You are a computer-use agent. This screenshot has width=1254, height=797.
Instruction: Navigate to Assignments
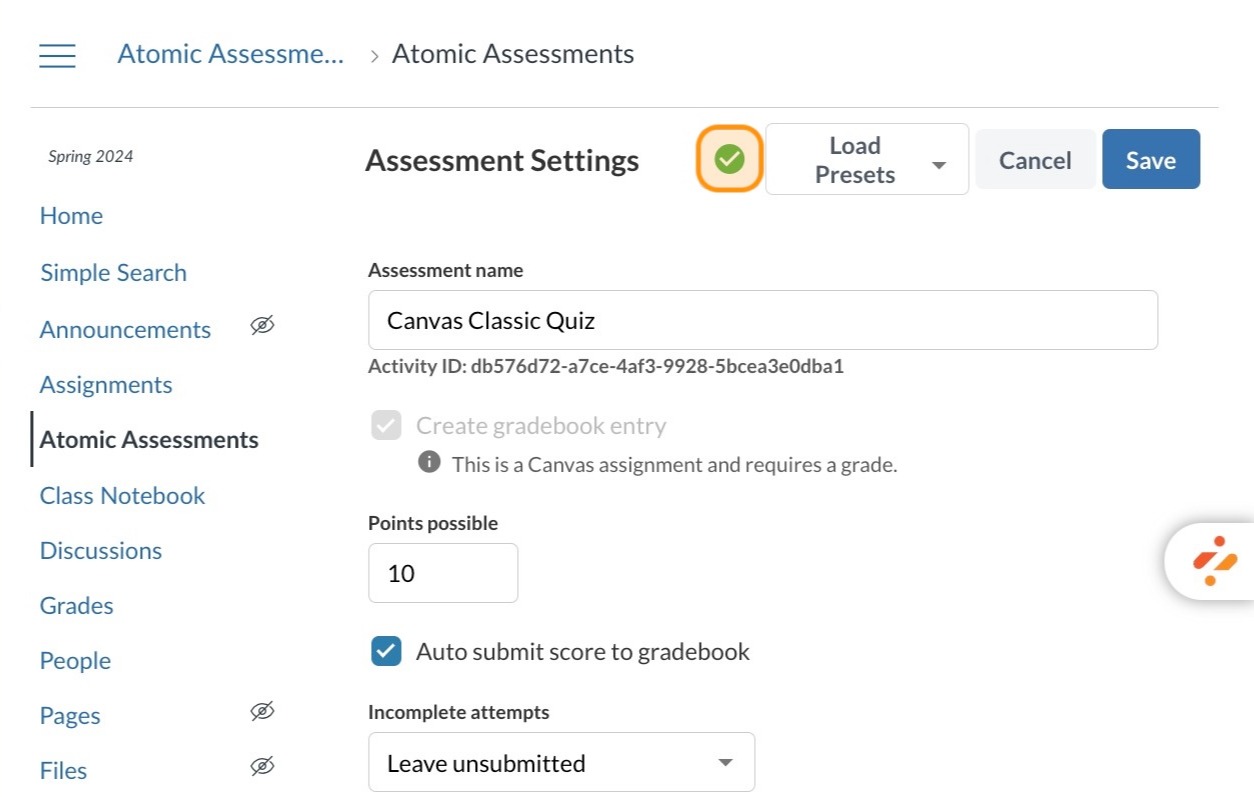106,385
